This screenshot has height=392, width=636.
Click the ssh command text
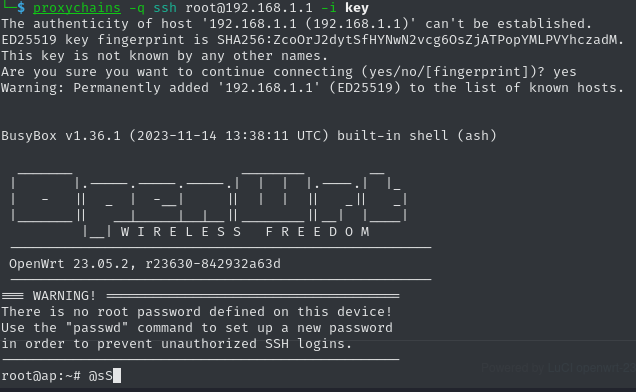(x=165, y=8)
